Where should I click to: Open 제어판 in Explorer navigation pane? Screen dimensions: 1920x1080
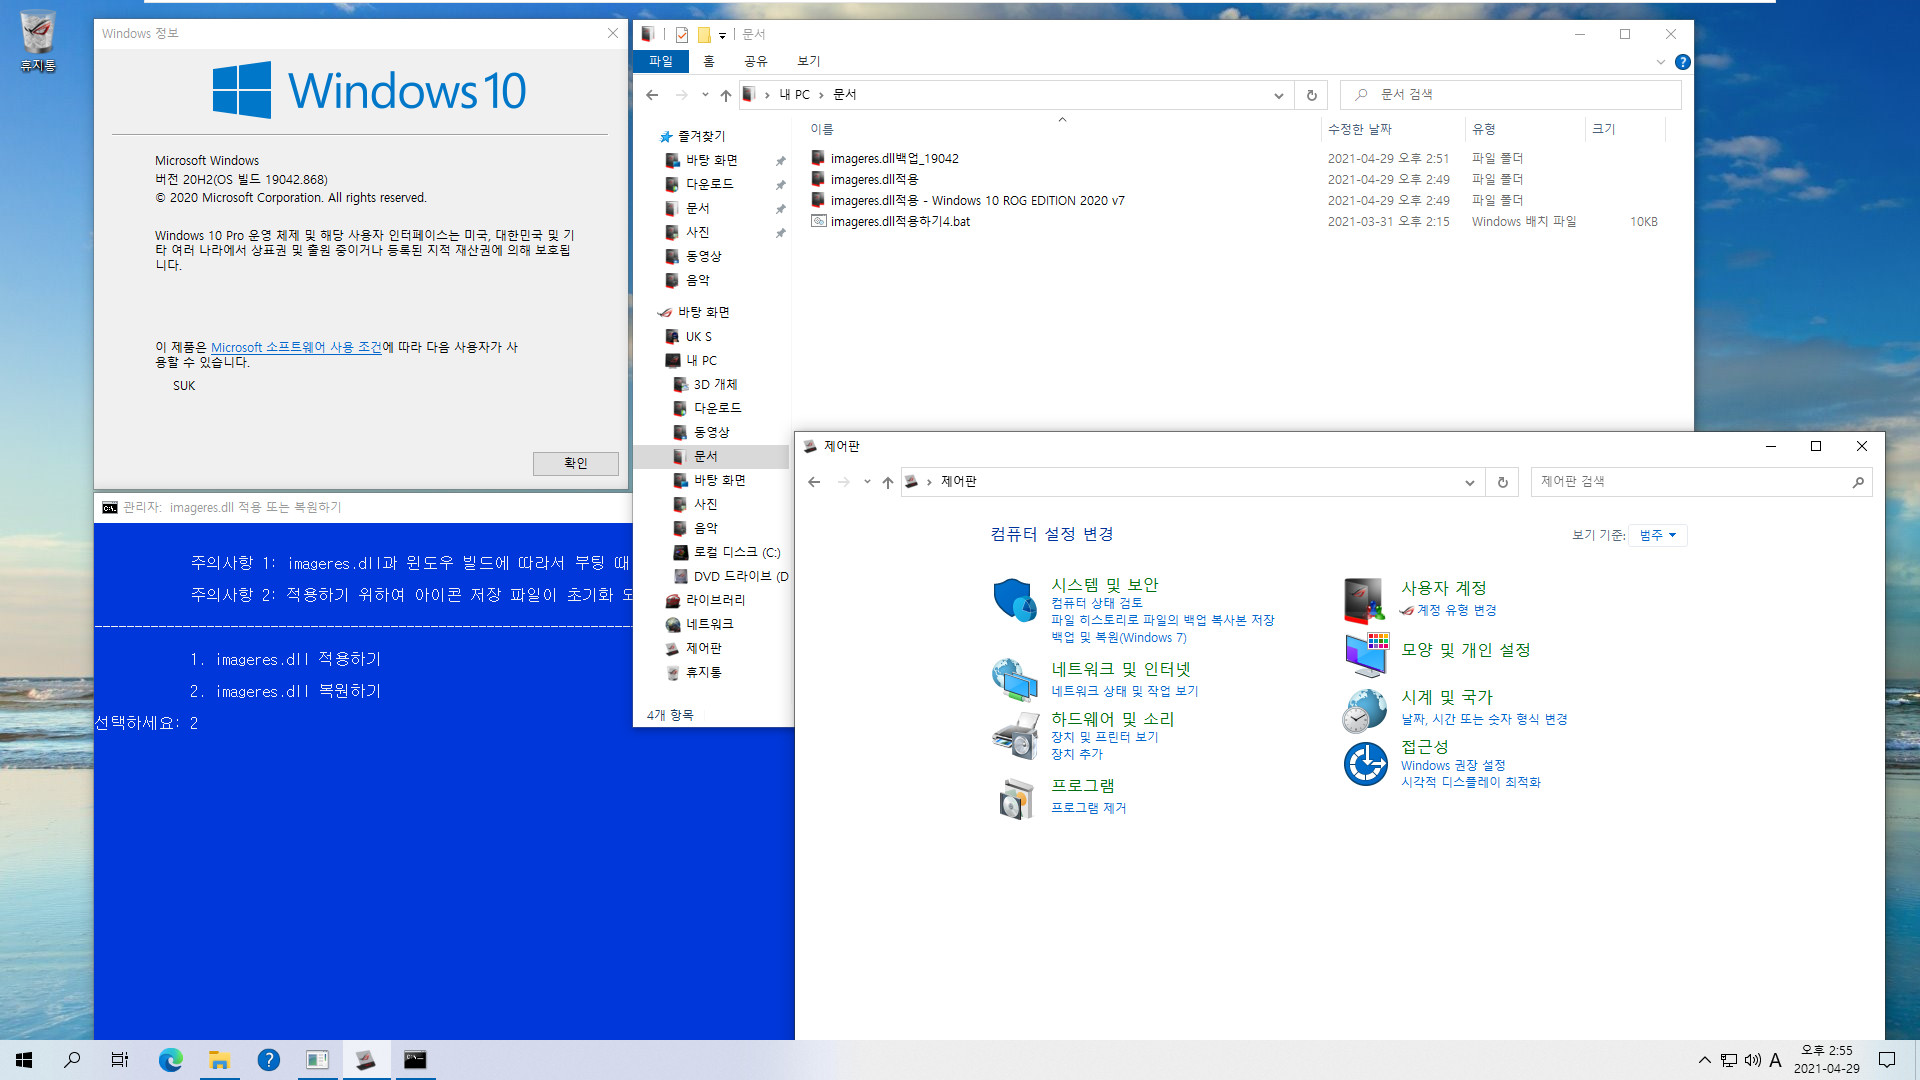point(703,649)
